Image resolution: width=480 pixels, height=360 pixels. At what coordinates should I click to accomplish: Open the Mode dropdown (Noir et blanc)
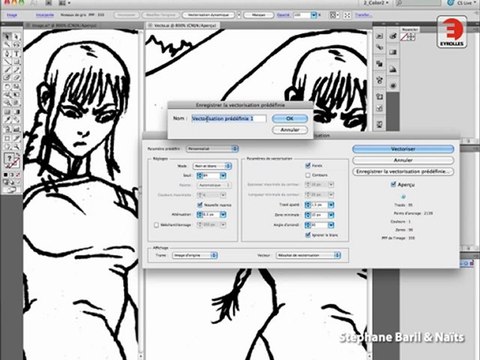(212, 166)
